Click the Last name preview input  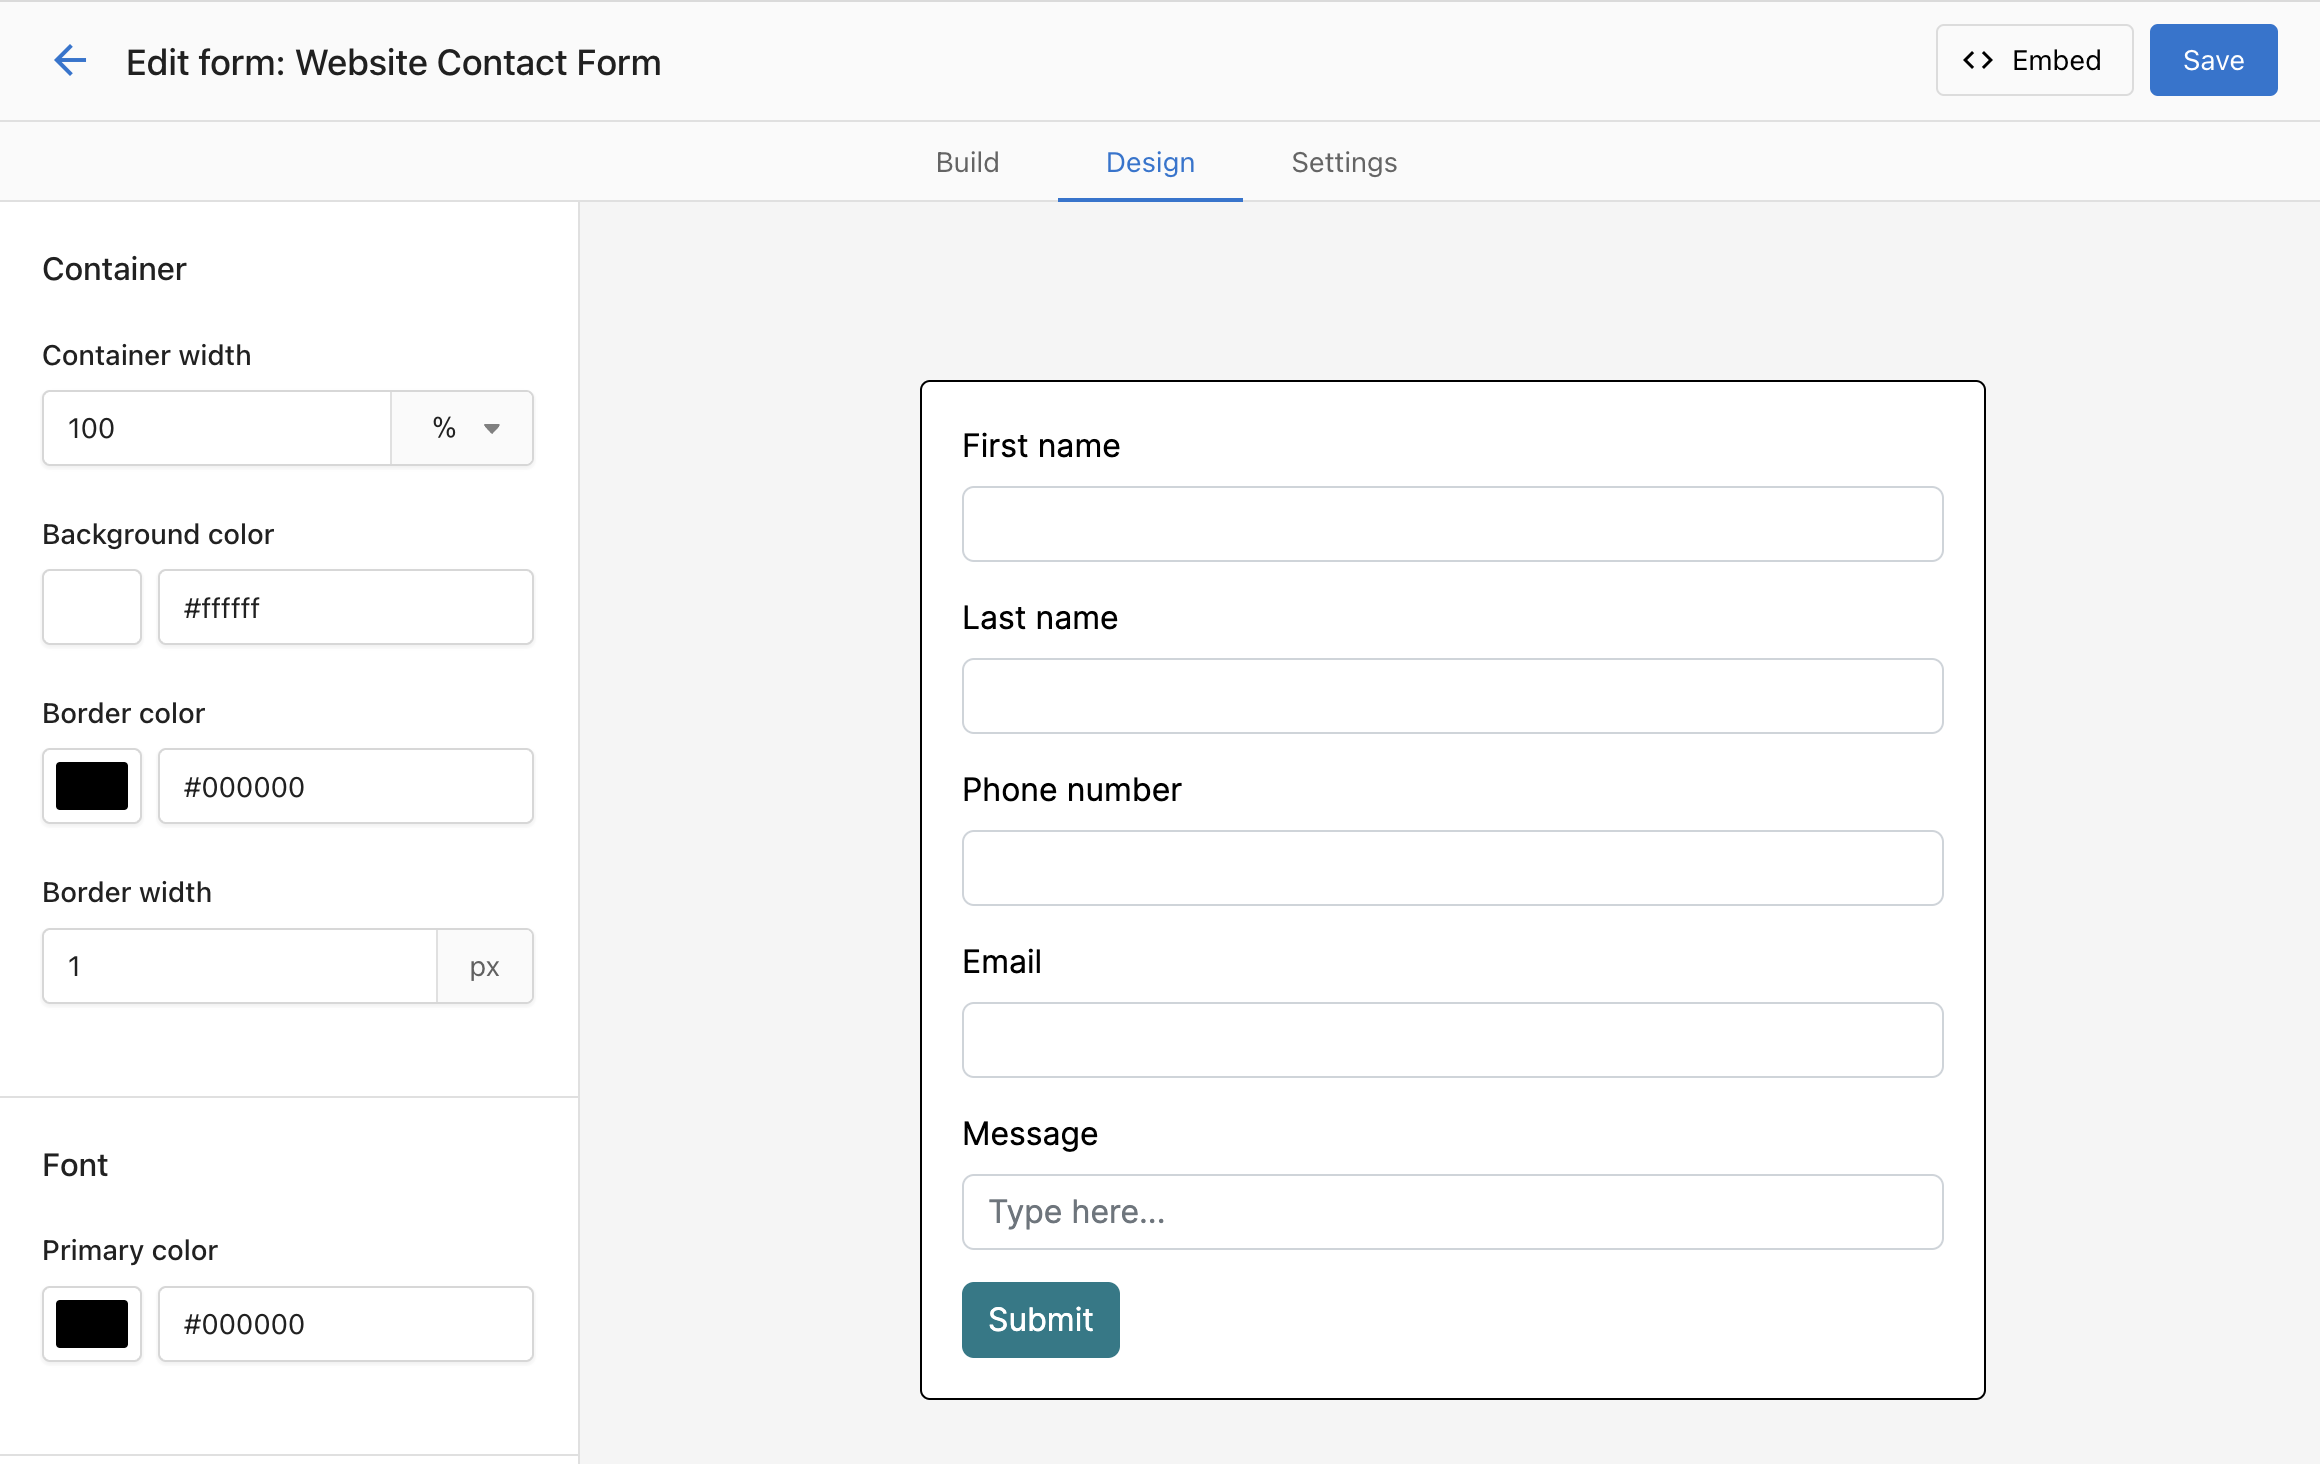pyautogui.click(x=1452, y=696)
